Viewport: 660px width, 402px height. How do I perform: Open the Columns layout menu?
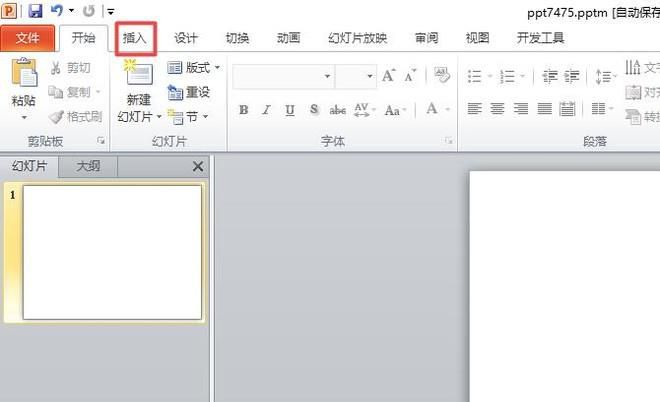(x=602, y=109)
